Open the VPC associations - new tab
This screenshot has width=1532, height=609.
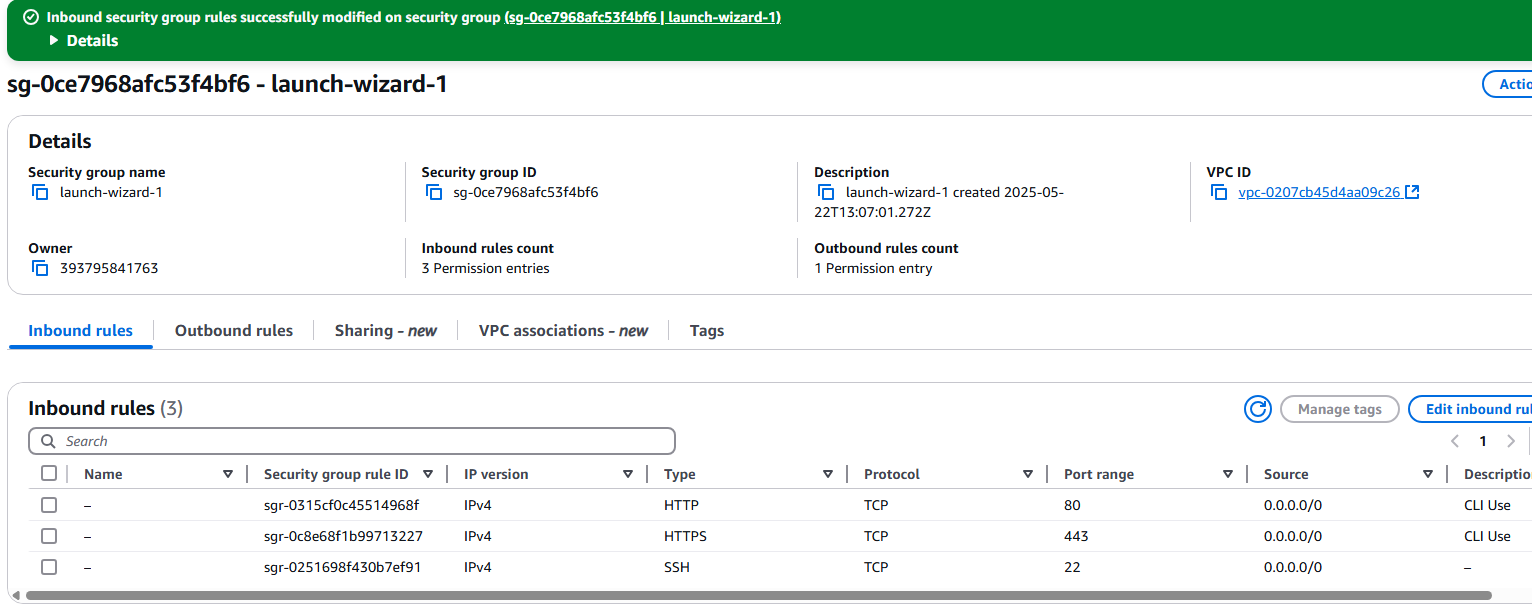pyautogui.click(x=563, y=330)
